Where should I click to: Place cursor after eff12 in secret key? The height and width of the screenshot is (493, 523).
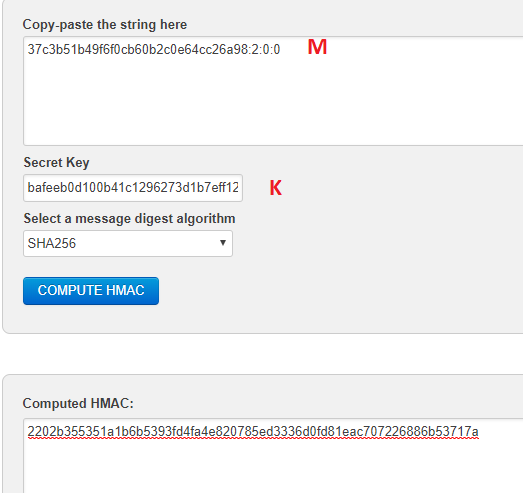(238, 188)
